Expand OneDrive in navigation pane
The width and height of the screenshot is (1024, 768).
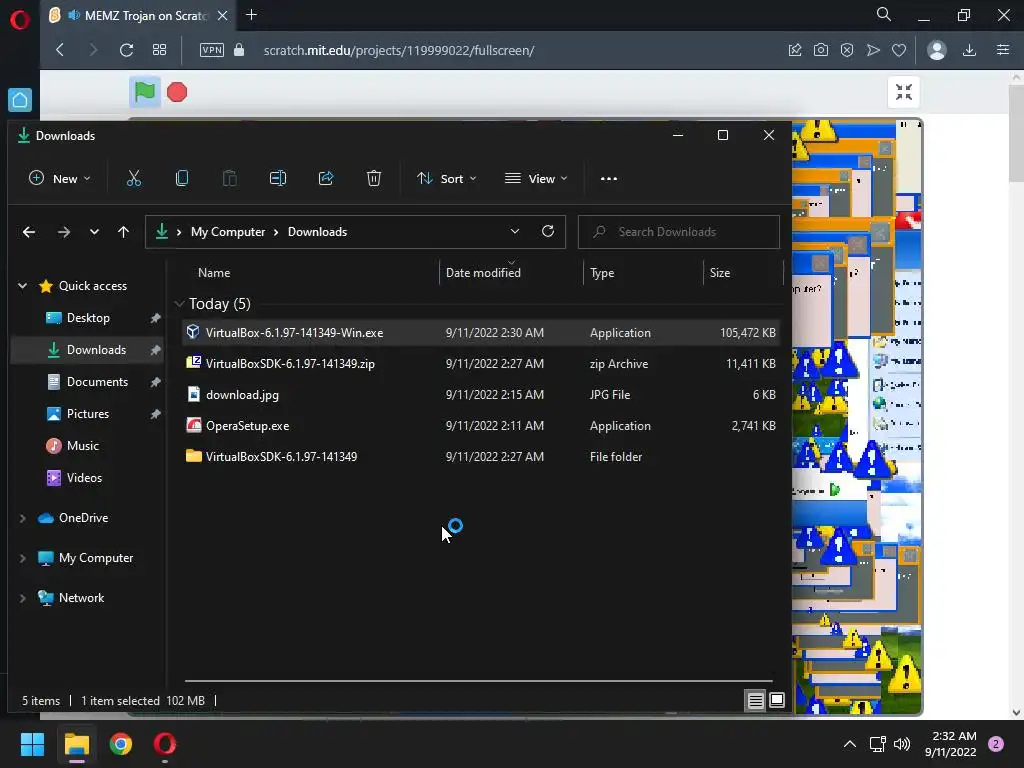[x=23, y=518]
